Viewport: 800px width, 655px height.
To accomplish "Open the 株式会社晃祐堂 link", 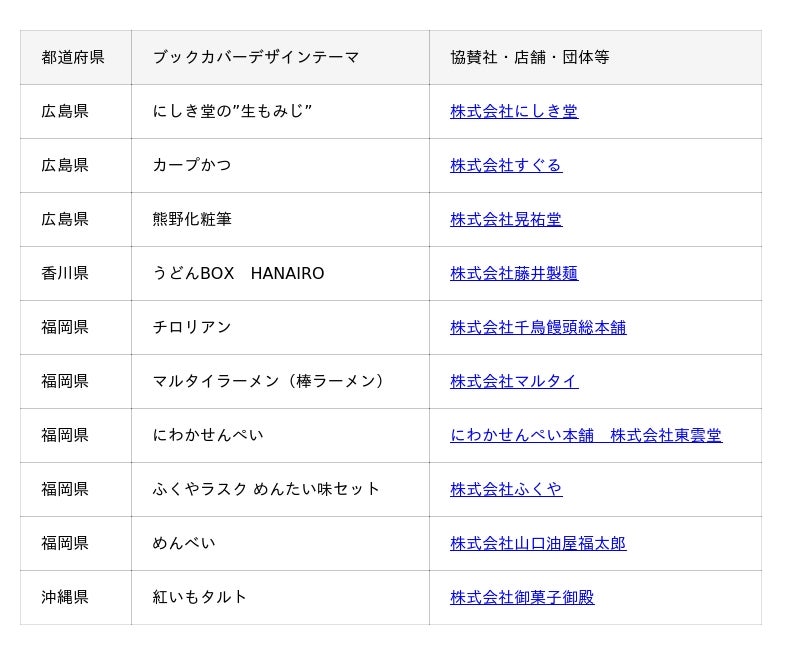I will (x=506, y=219).
